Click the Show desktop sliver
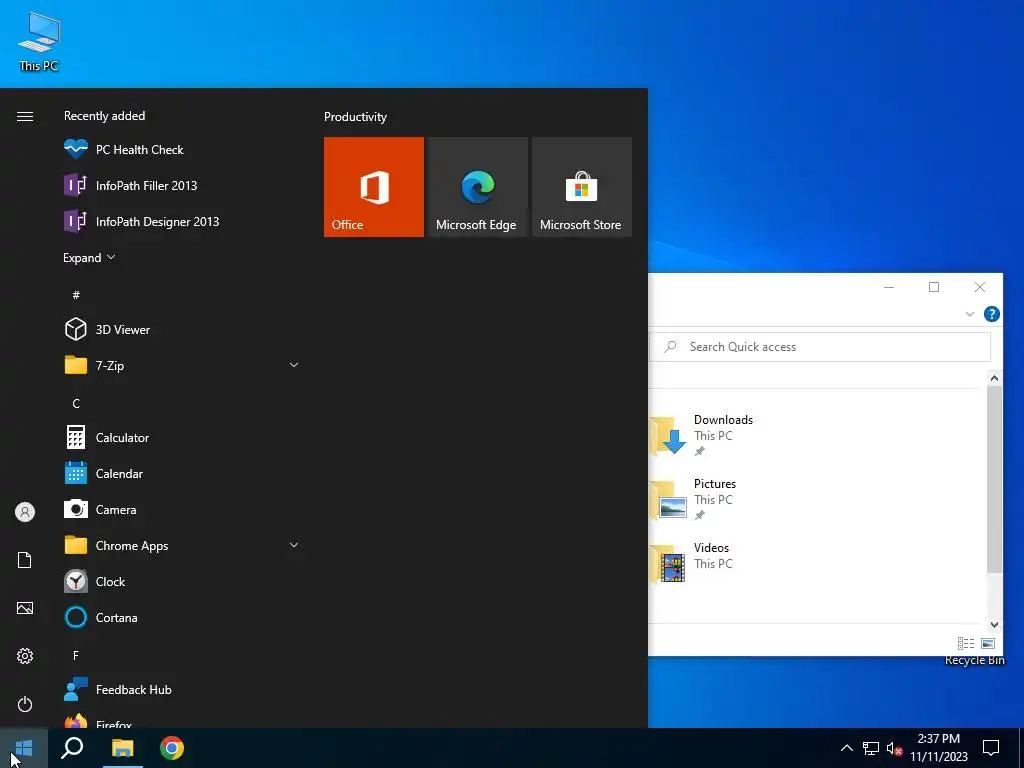The width and height of the screenshot is (1024, 768). point(1021,748)
